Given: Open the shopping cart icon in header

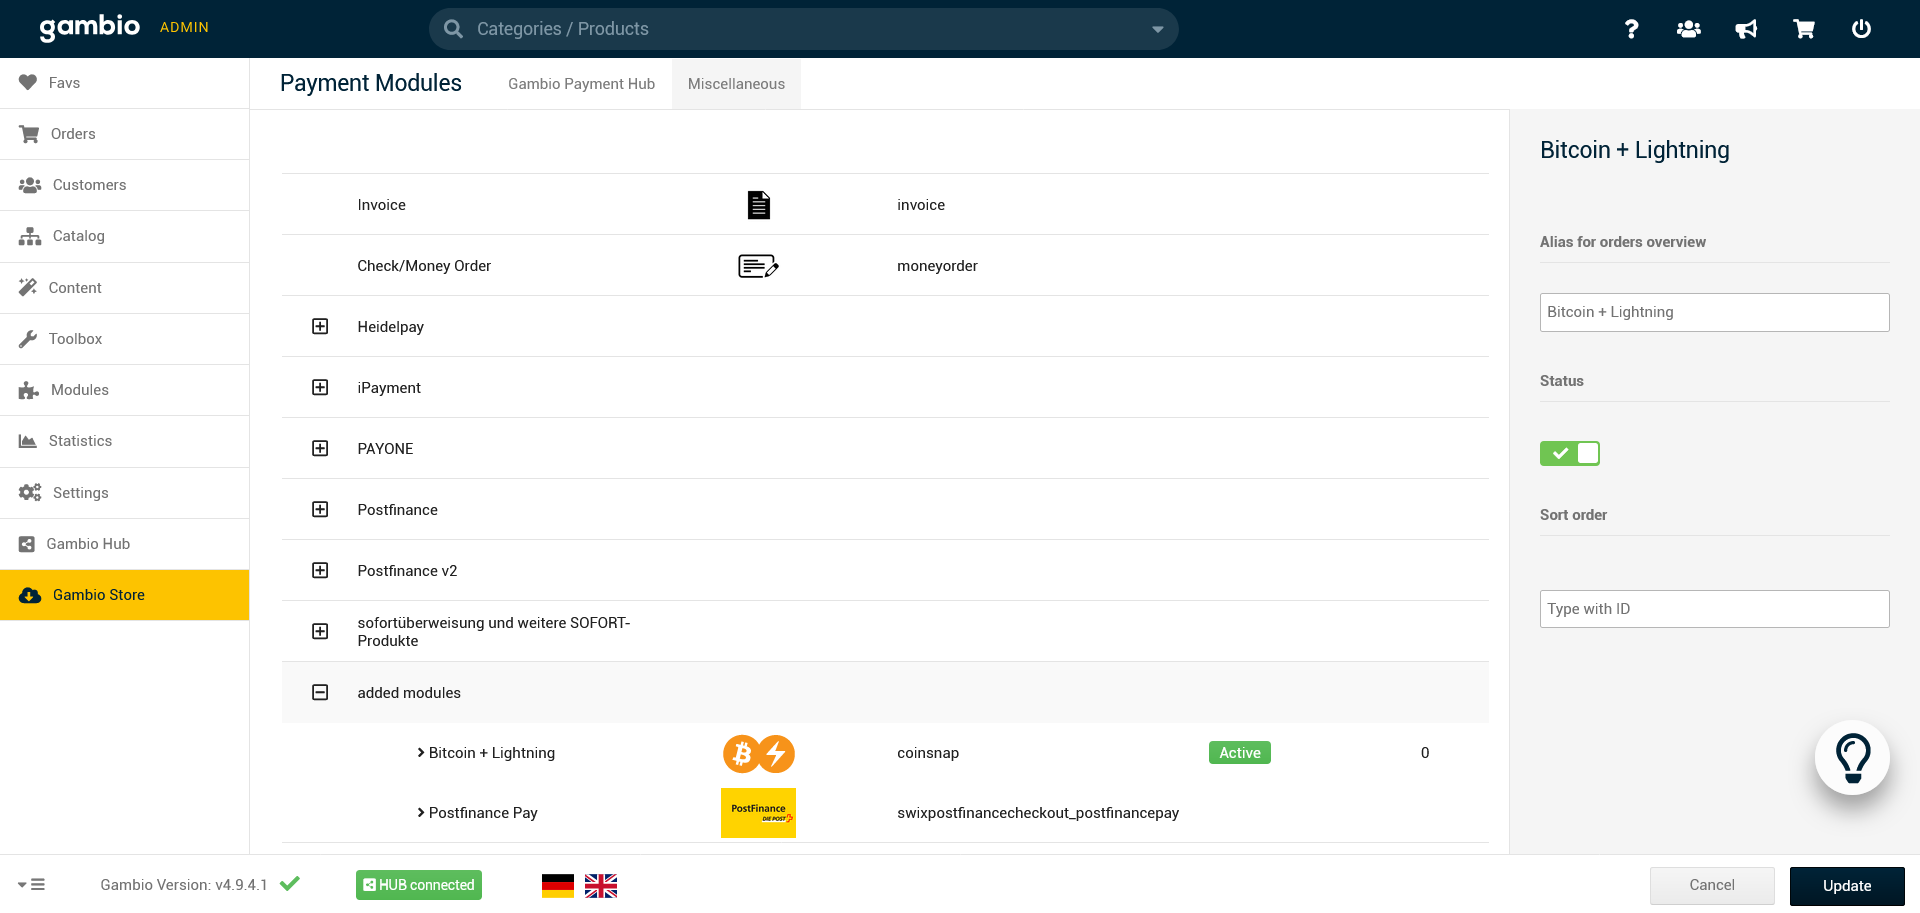Looking at the screenshot, I should (1804, 29).
